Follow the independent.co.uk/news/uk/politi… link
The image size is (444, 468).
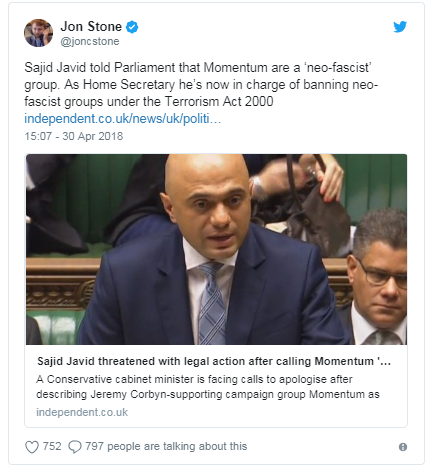(x=123, y=119)
